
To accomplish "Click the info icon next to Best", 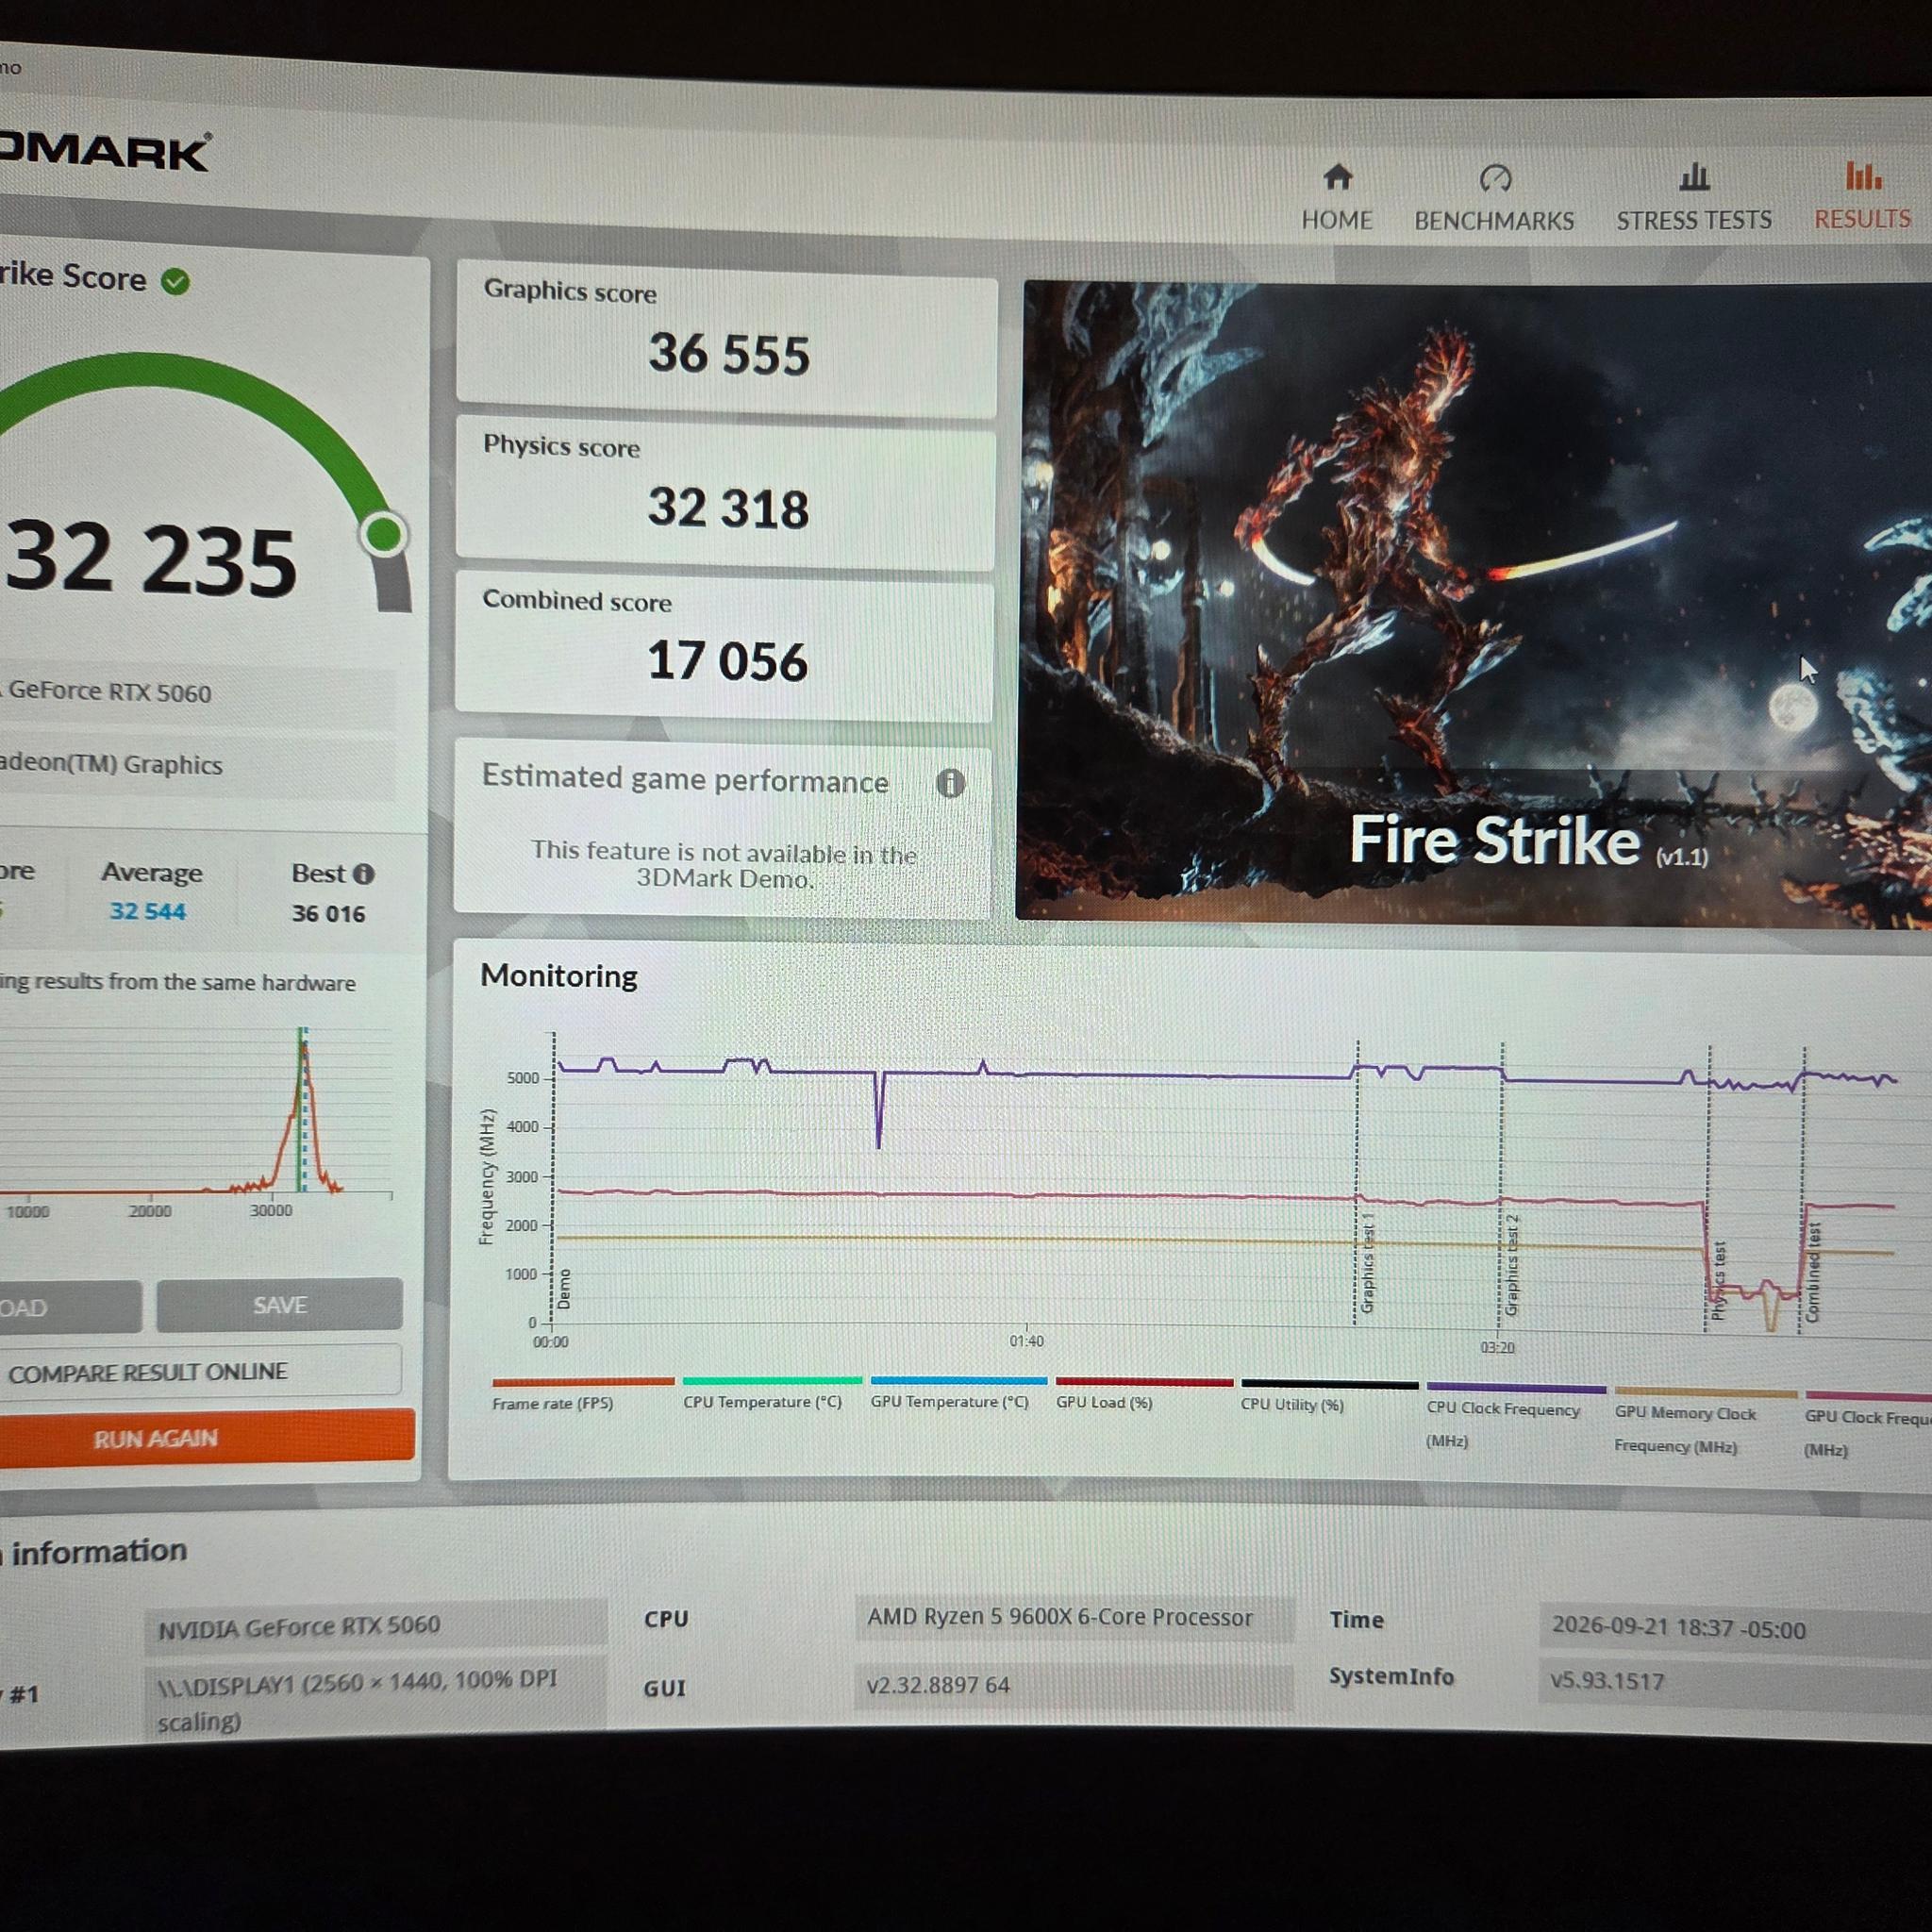I will 364,874.
